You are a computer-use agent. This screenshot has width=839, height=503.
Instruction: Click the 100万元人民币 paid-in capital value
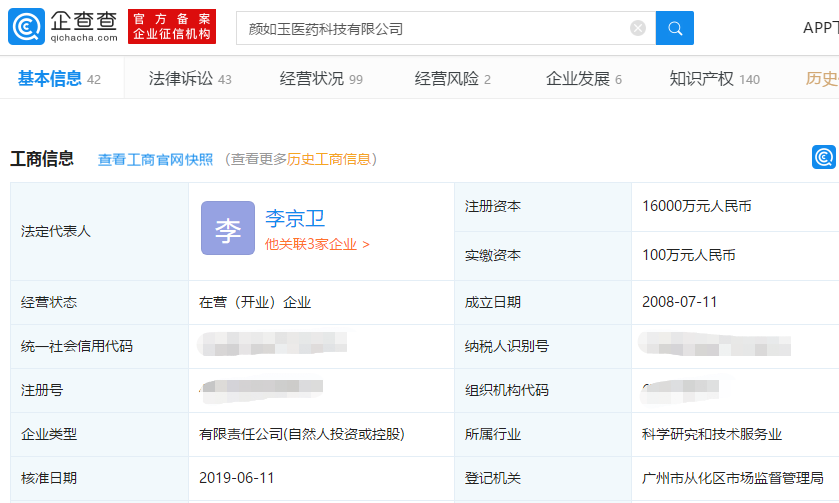click(689, 255)
